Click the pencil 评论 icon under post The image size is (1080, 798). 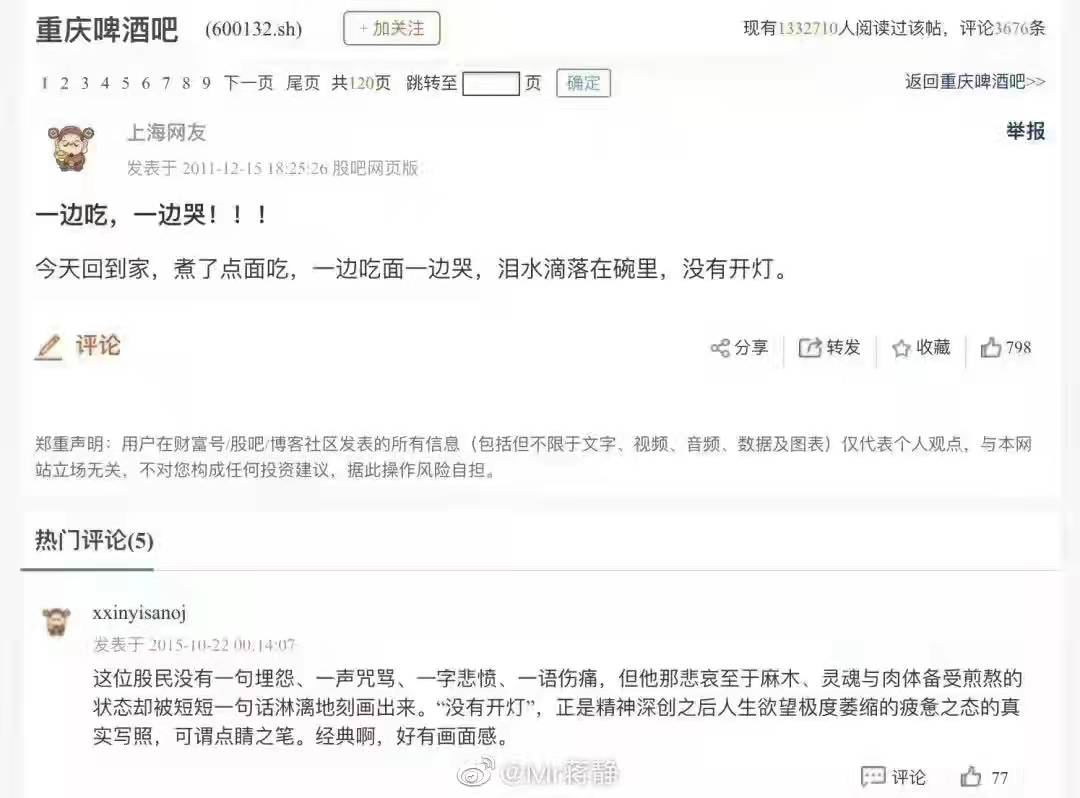click(x=49, y=346)
